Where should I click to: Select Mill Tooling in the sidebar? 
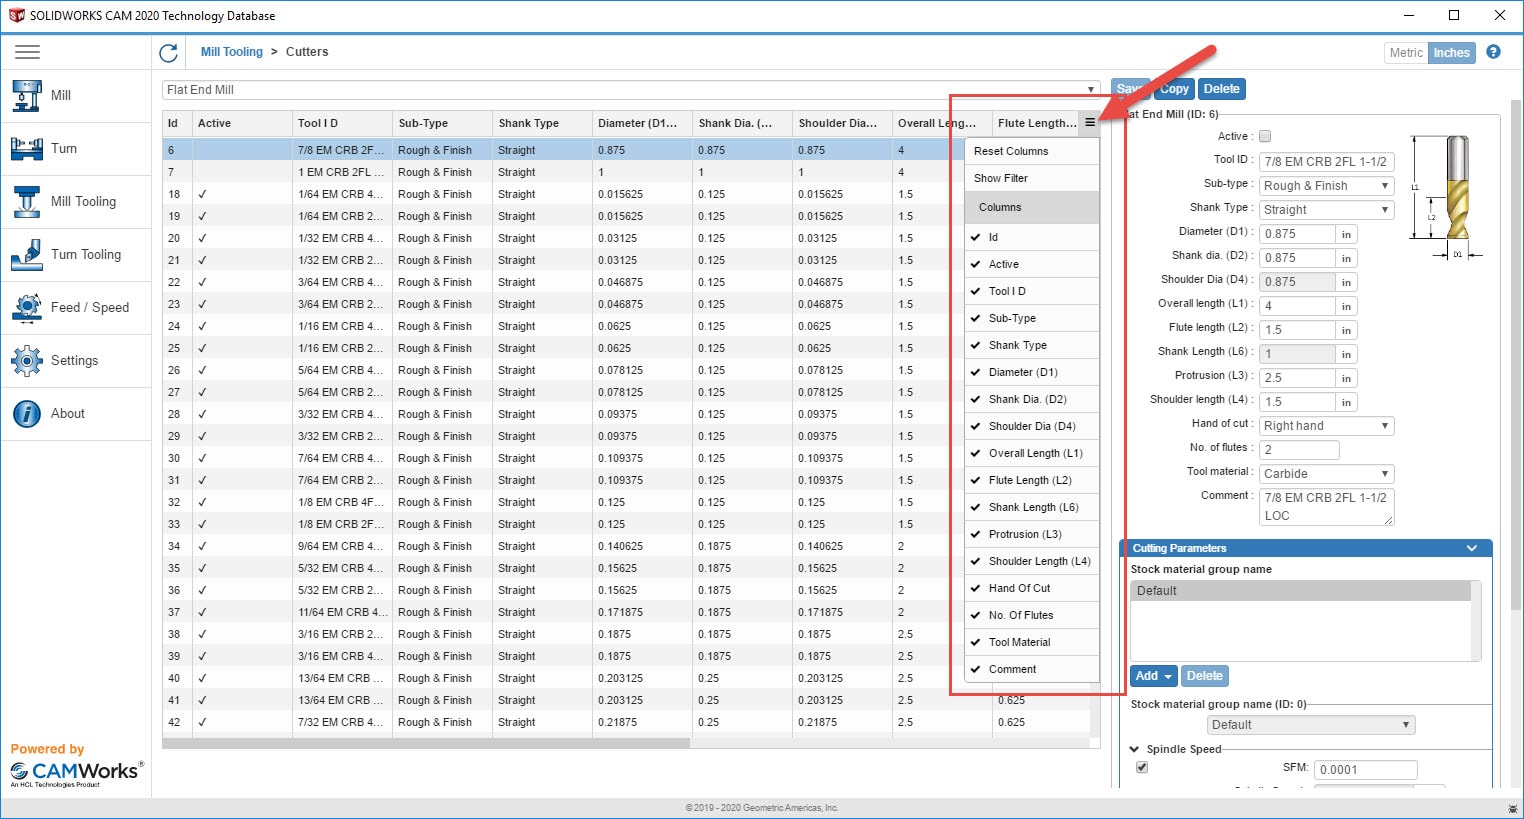76,201
